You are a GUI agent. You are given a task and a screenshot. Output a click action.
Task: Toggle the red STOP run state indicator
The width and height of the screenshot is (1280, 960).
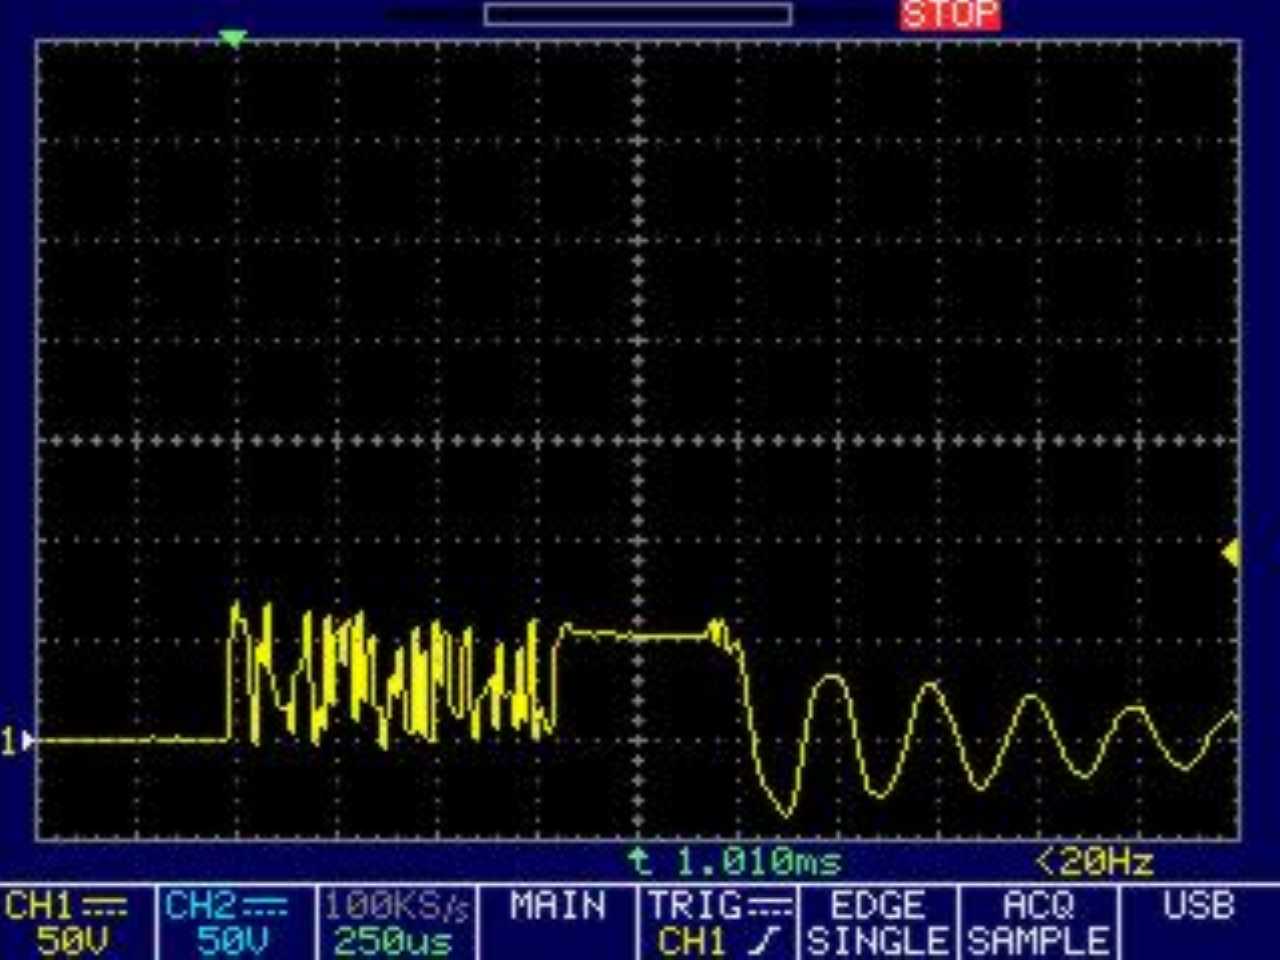(x=949, y=15)
